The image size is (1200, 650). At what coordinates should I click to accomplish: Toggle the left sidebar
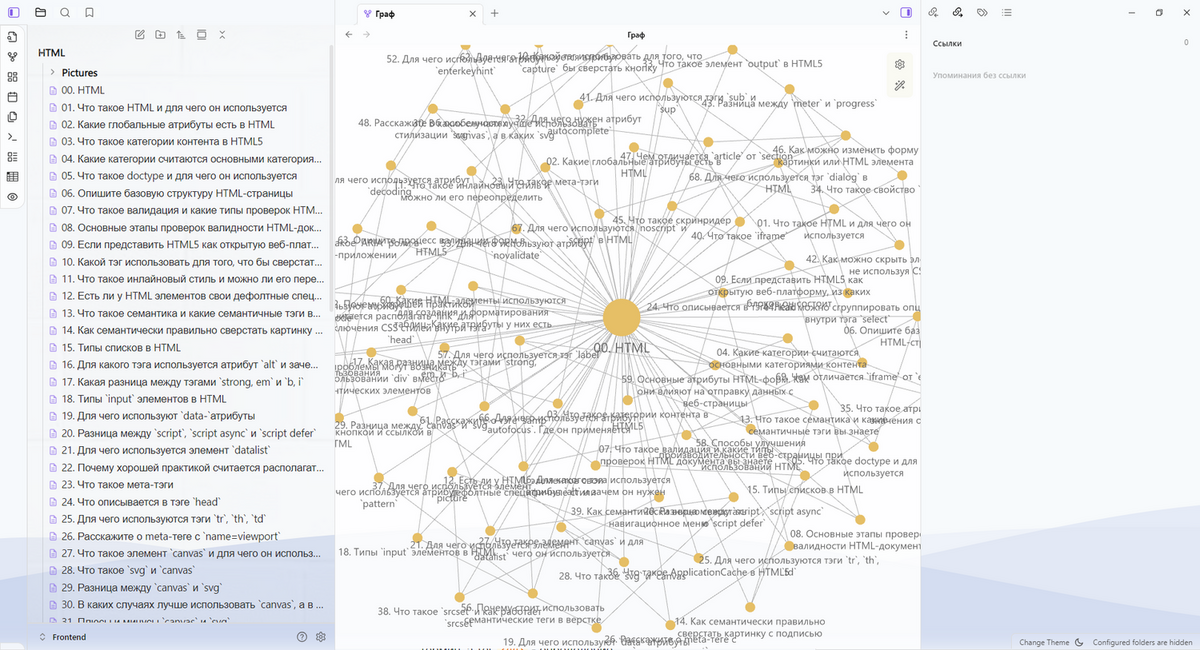pos(13,13)
